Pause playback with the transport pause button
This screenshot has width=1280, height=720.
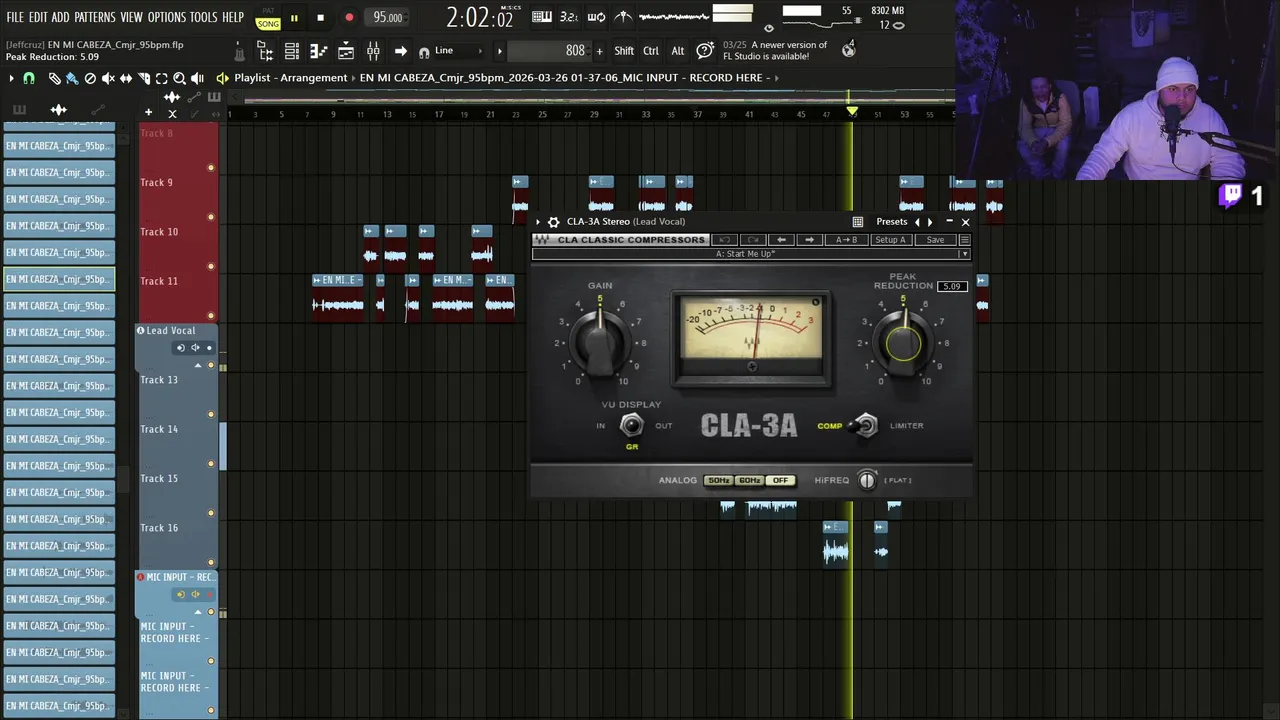click(294, 18)
